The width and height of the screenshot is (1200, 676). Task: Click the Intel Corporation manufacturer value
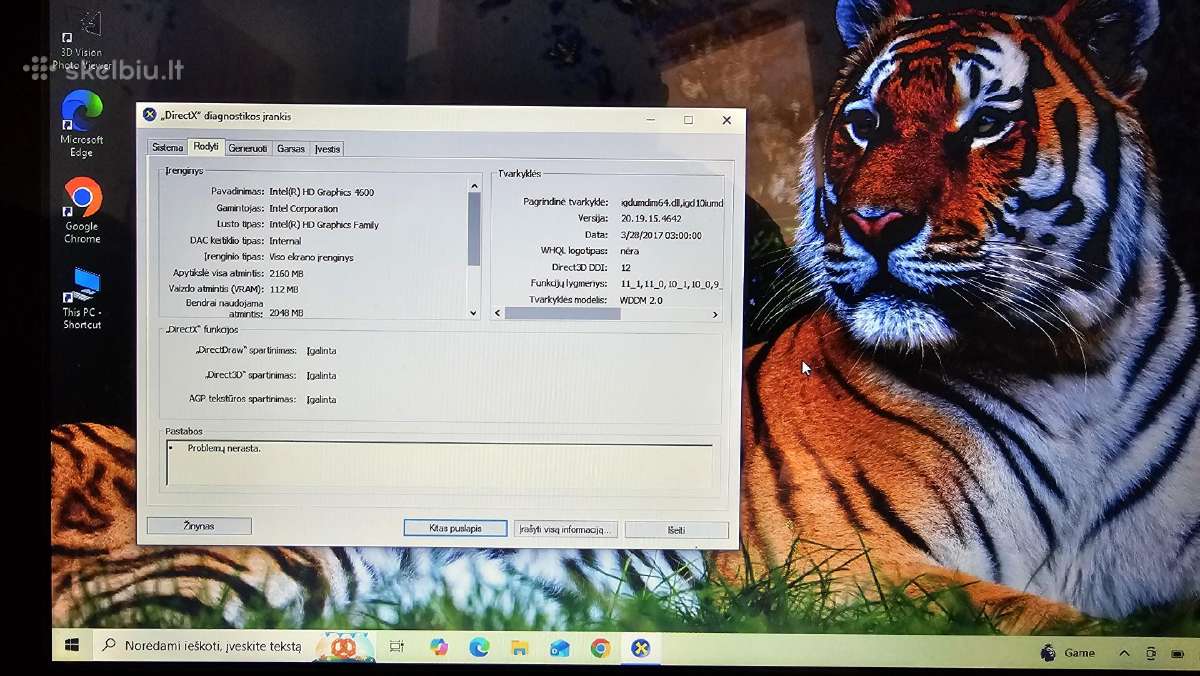click(x=304, y=208)
